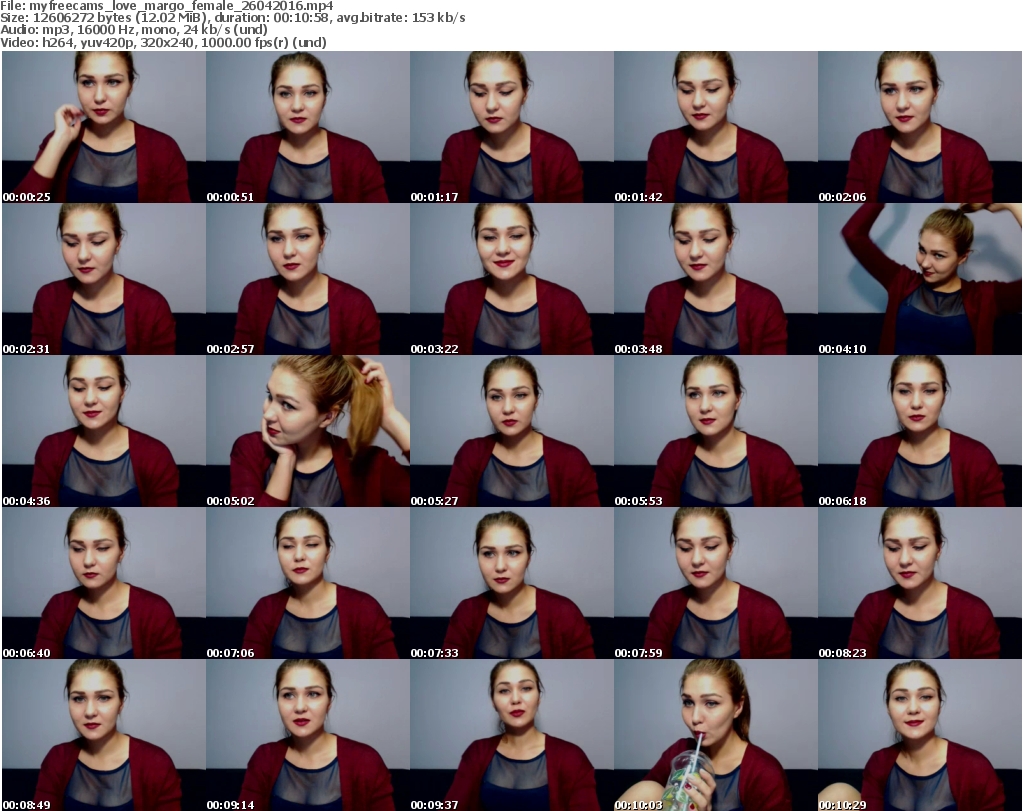
Task: Select the thumbnail frame at 00:04:36
Action: click(x=104, y=431)
